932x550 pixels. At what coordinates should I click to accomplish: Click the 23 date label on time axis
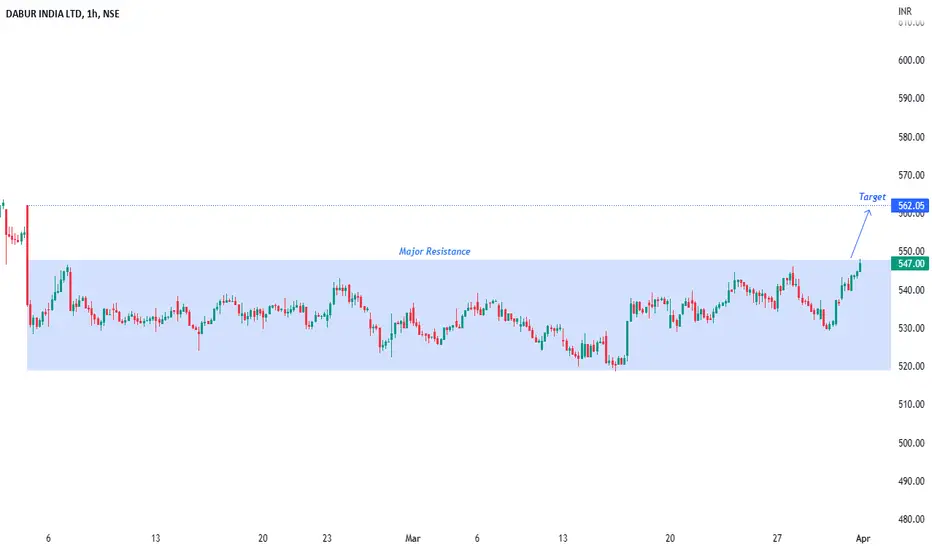coord(328,537)
